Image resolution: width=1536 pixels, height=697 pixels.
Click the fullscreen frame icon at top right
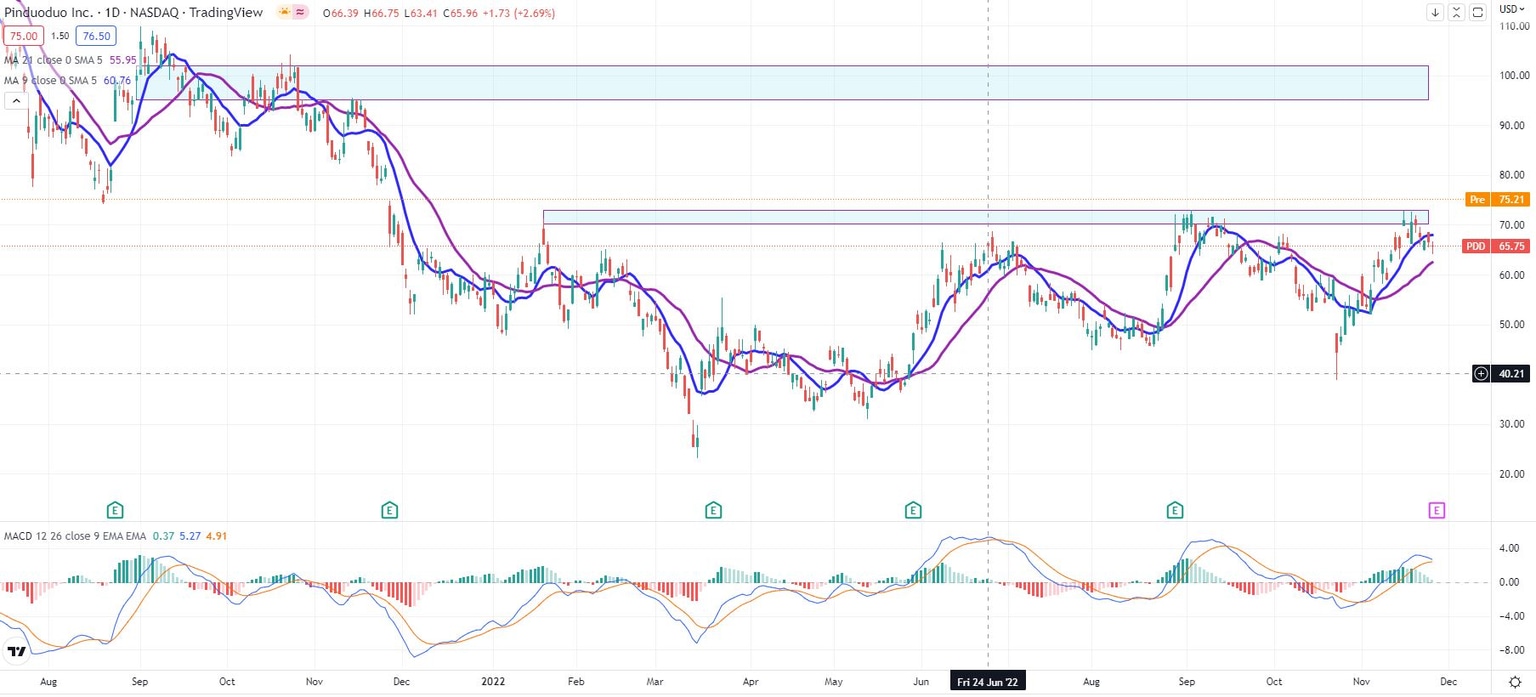[x=1478, y=12]
